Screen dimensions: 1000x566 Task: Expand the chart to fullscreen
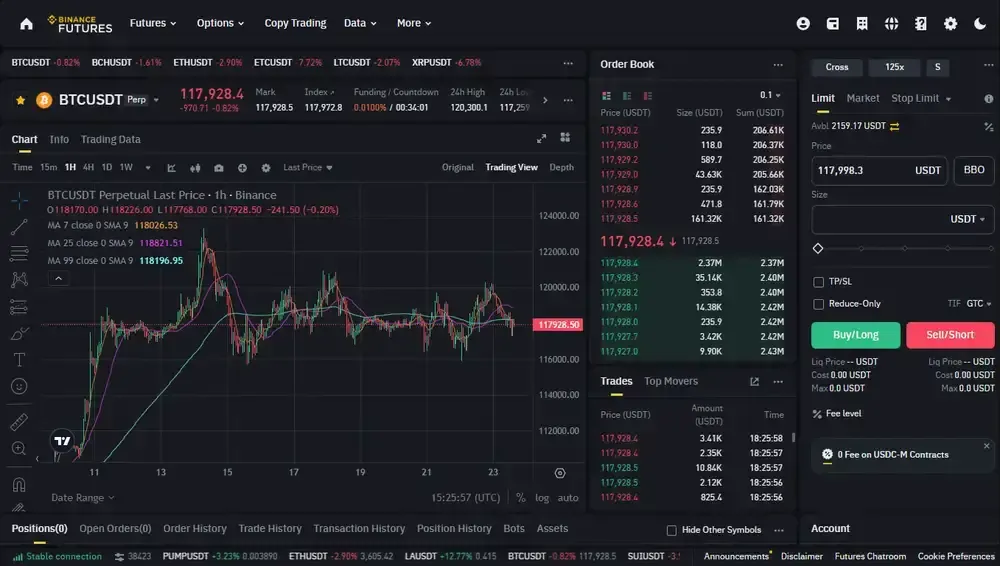(x=541, y=138)
